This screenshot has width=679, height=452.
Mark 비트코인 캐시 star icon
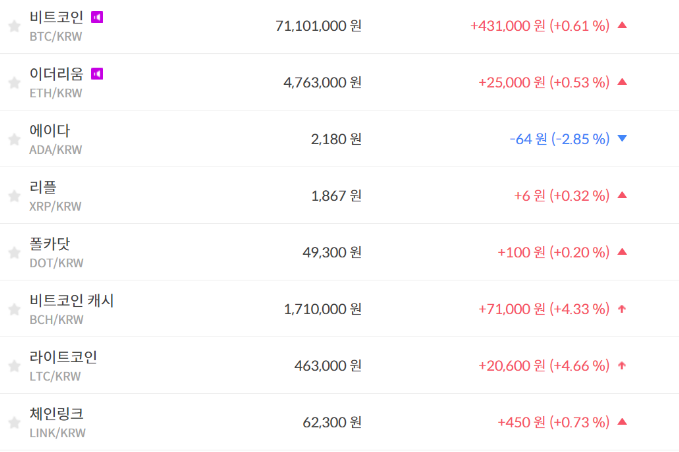click(x=14, y=309)
